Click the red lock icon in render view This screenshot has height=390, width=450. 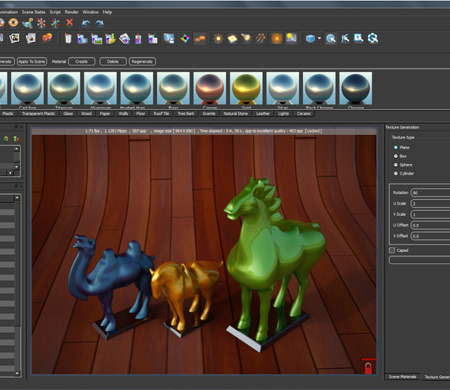click(368, 368)
